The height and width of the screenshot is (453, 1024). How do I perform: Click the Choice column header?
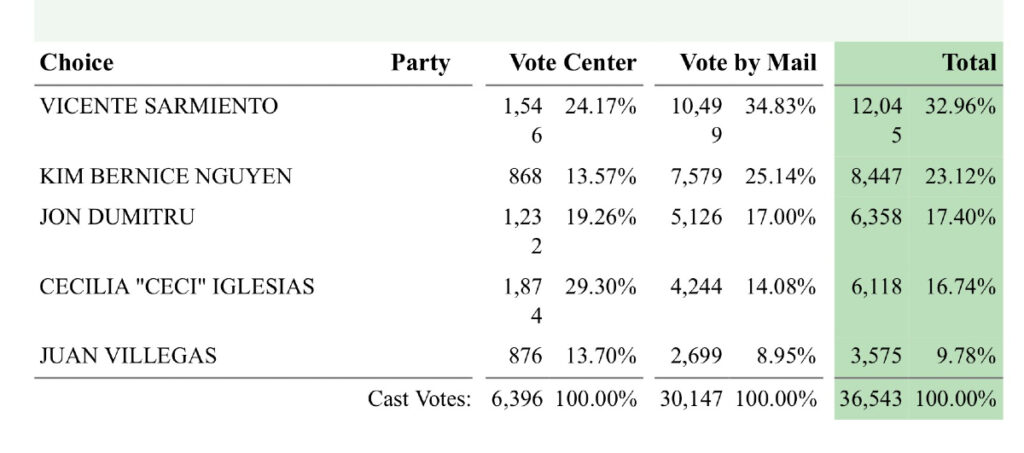tap(76, 63)
